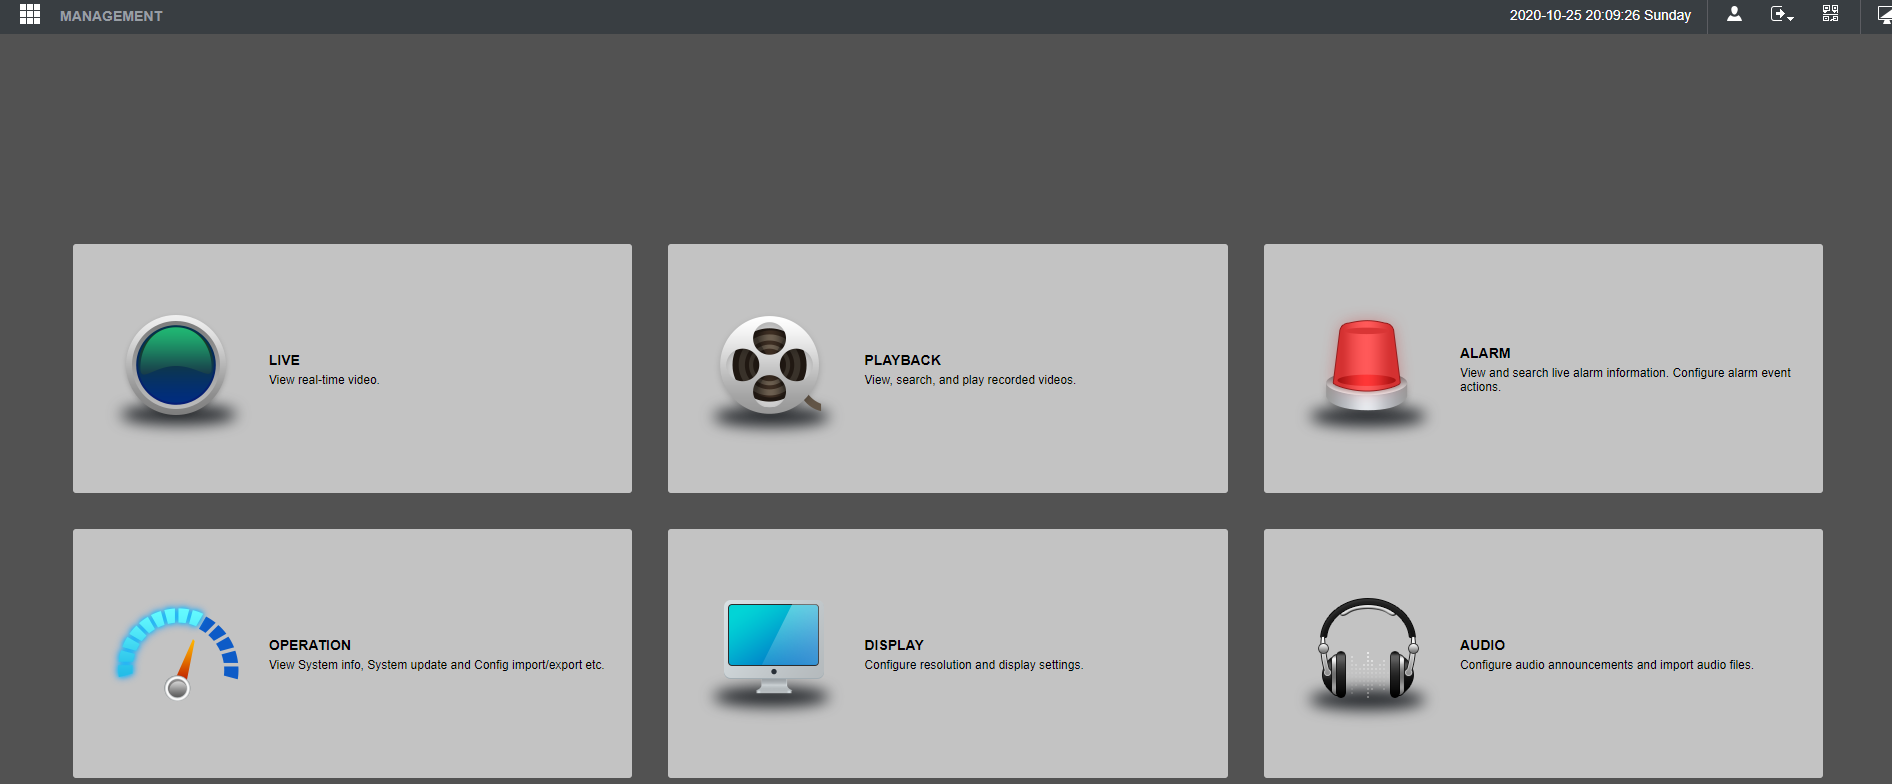Click the user account icon
The image size is (1892, 784).
[1734, 14]
